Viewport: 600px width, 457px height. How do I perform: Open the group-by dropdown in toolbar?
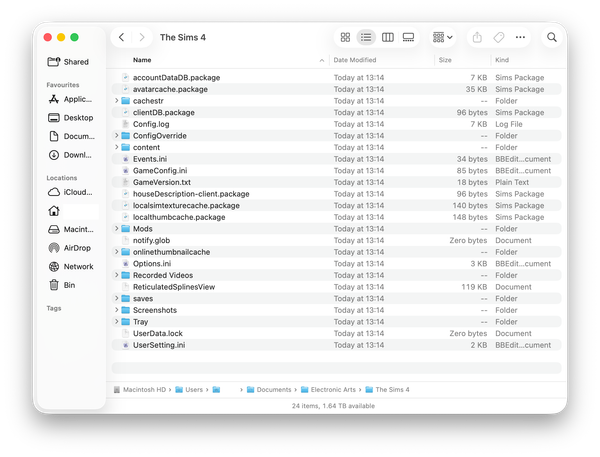coord(442,37)
